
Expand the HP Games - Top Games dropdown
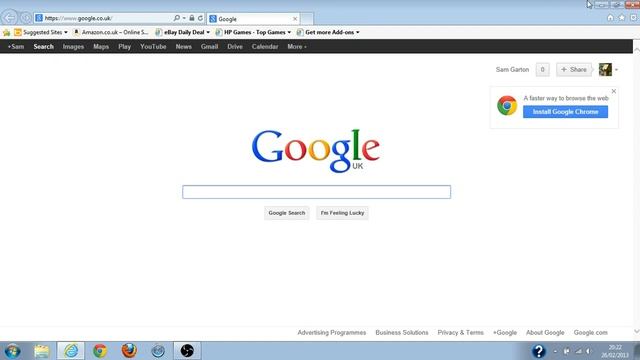point(289,32)
